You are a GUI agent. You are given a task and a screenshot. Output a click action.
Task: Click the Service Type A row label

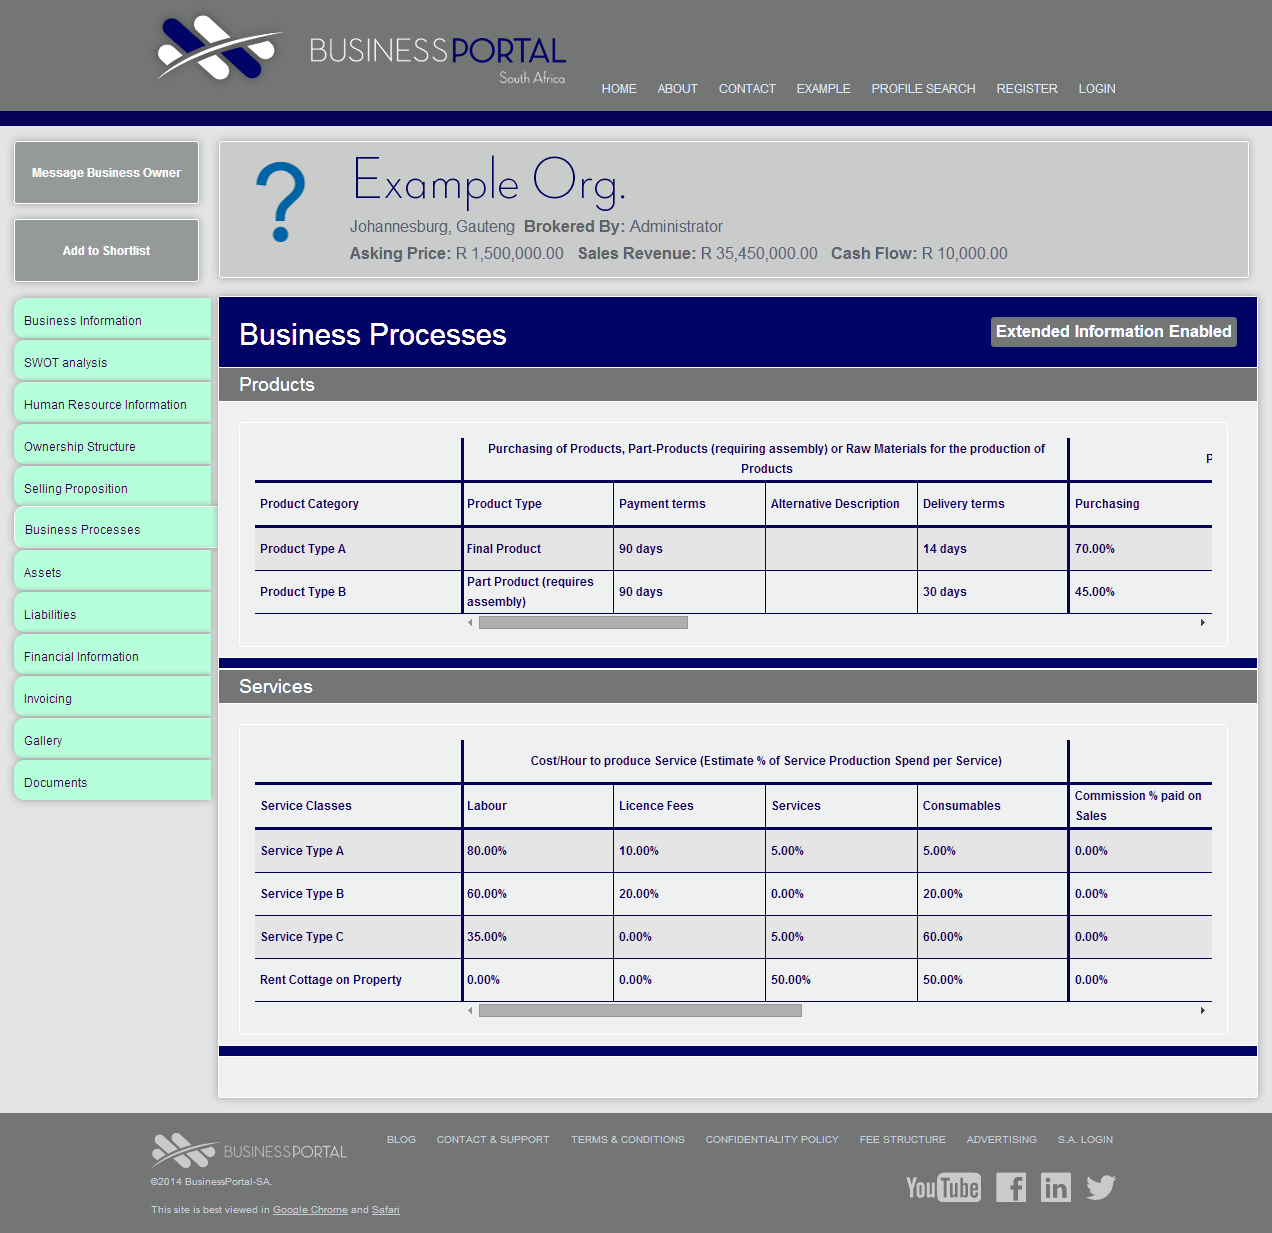click(x=302, y=851)
